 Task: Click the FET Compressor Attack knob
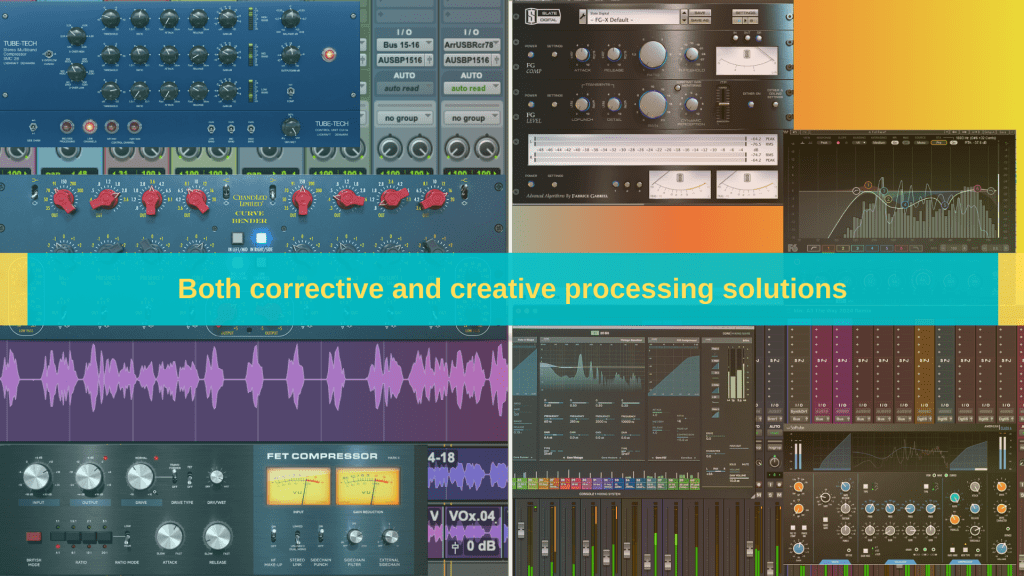point(168,536)
